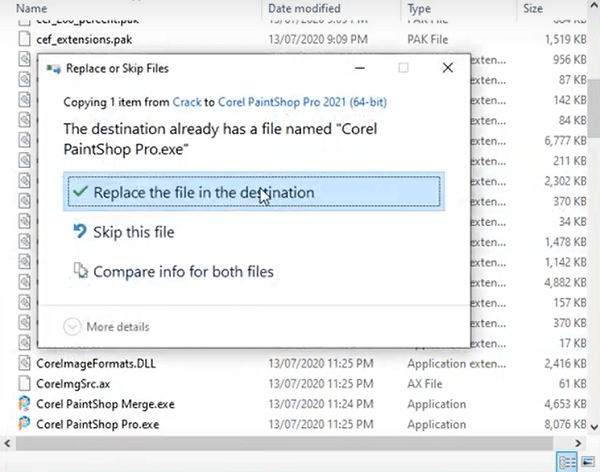The width and height of the screenshot is (600, 472).
Task: Select cef_extensions.pak file
Action: pyautogui.click(x=84, y=39)
